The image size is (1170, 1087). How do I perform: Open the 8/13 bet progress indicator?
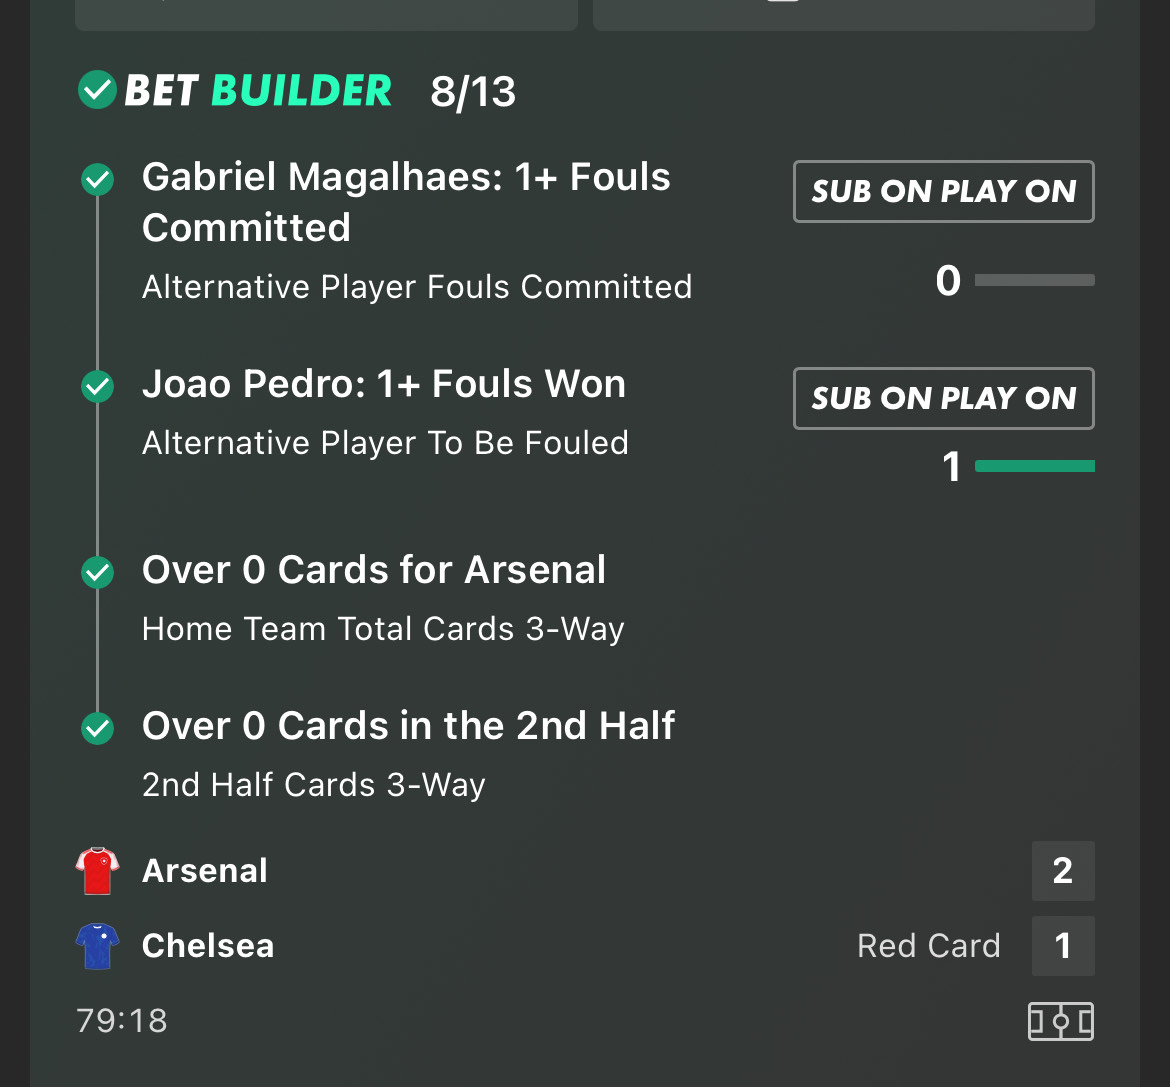(473, 91)
